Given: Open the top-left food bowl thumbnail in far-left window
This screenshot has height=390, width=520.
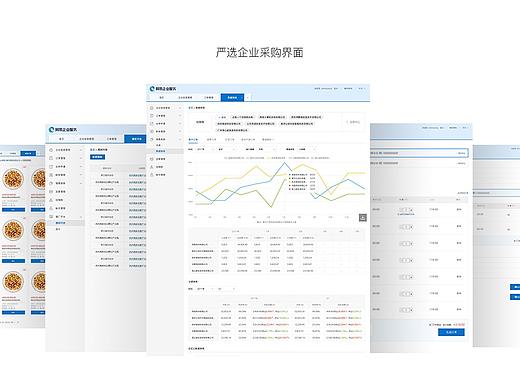Looking at the screenshot, I should [x=13, y=179].
